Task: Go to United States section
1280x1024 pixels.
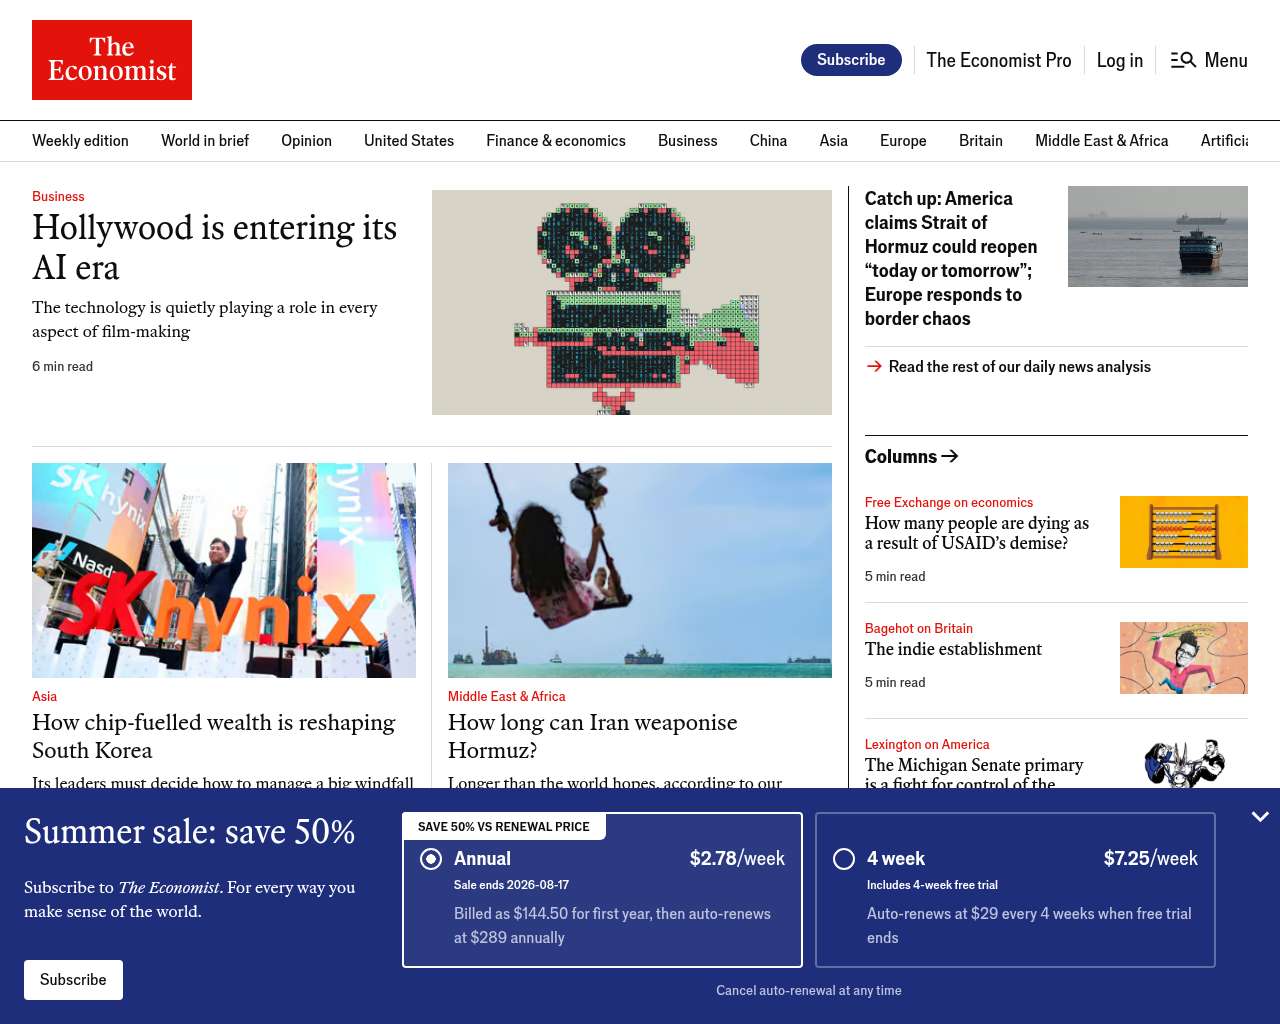Action: [409, 141]
